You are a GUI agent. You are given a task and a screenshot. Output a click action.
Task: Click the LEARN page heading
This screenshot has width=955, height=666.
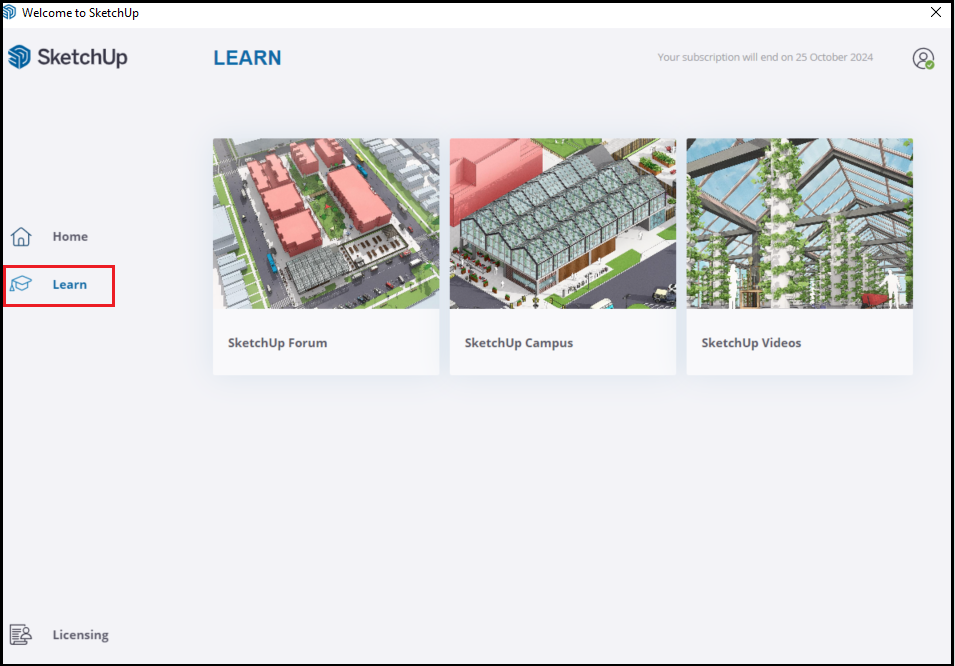[247, 57]
